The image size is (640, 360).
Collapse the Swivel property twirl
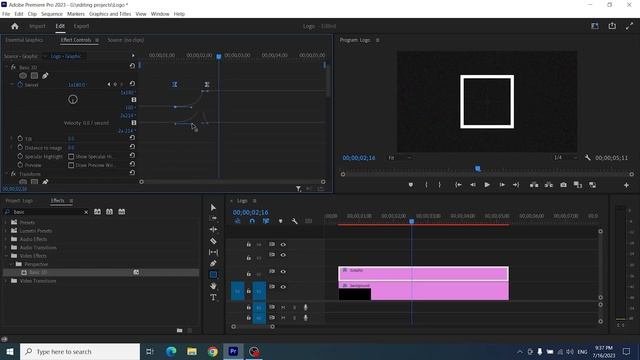coord(12,84)
